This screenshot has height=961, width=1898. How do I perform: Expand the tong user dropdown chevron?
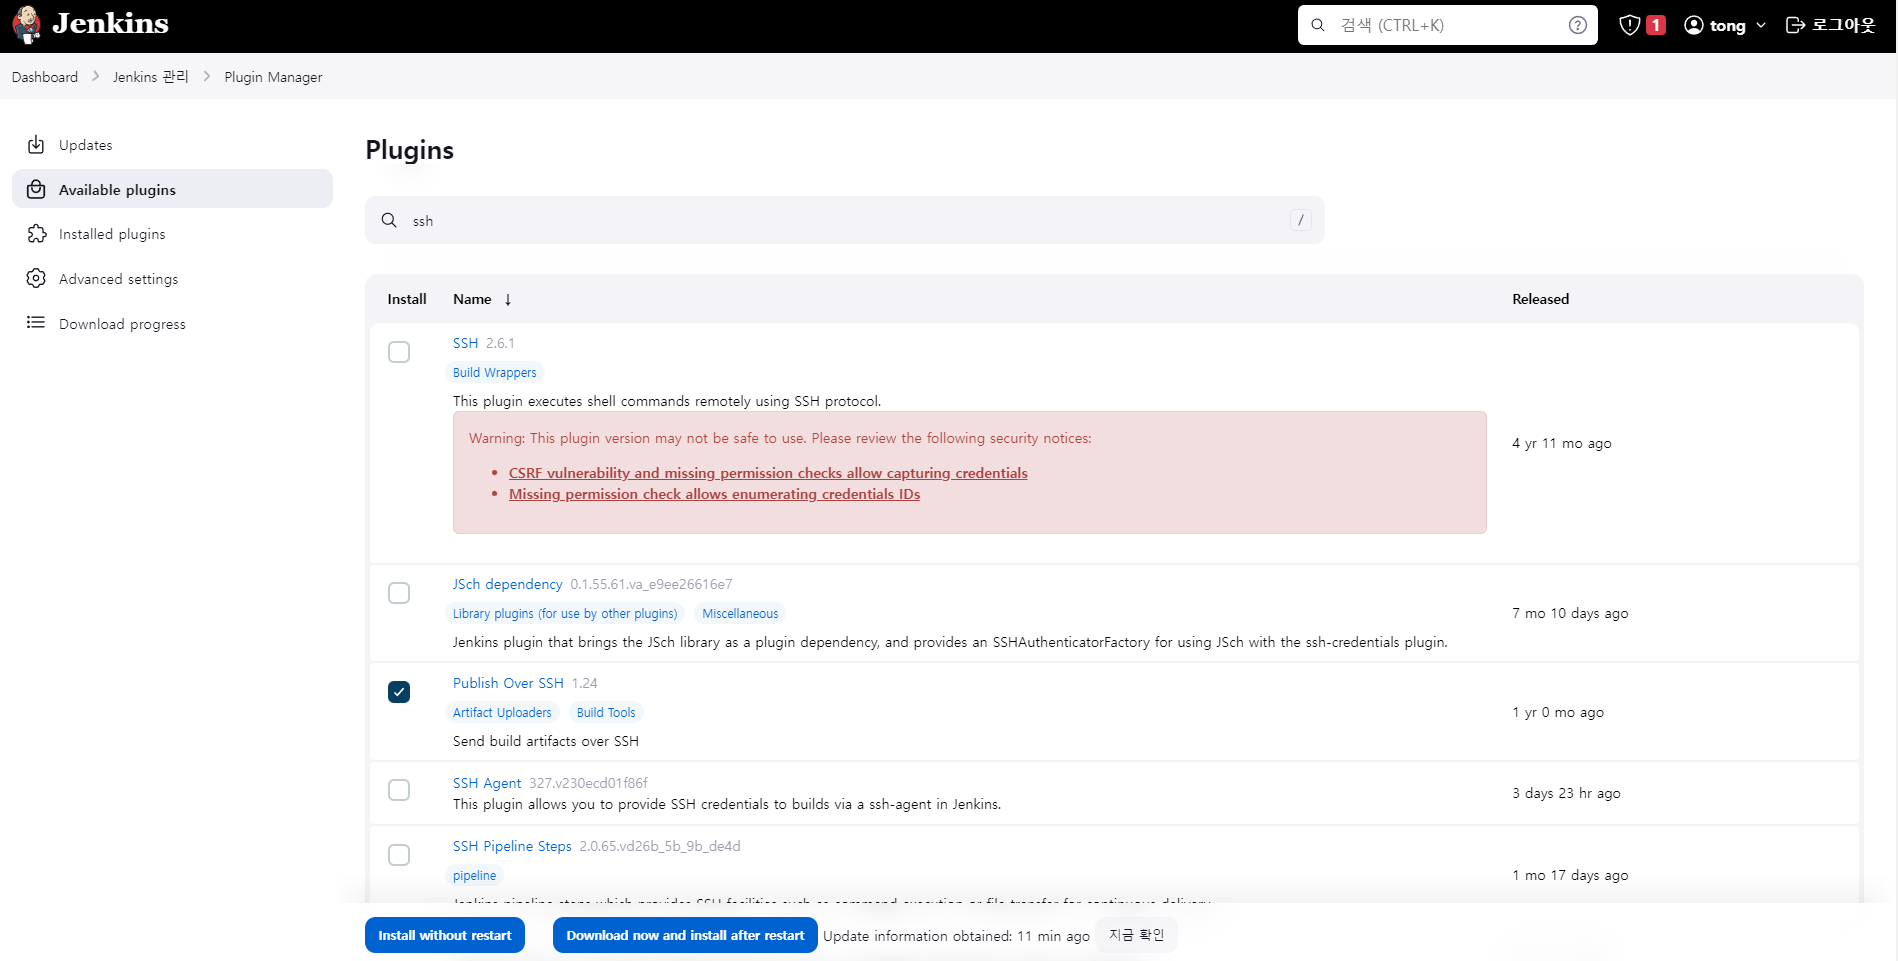[1761, 25]
